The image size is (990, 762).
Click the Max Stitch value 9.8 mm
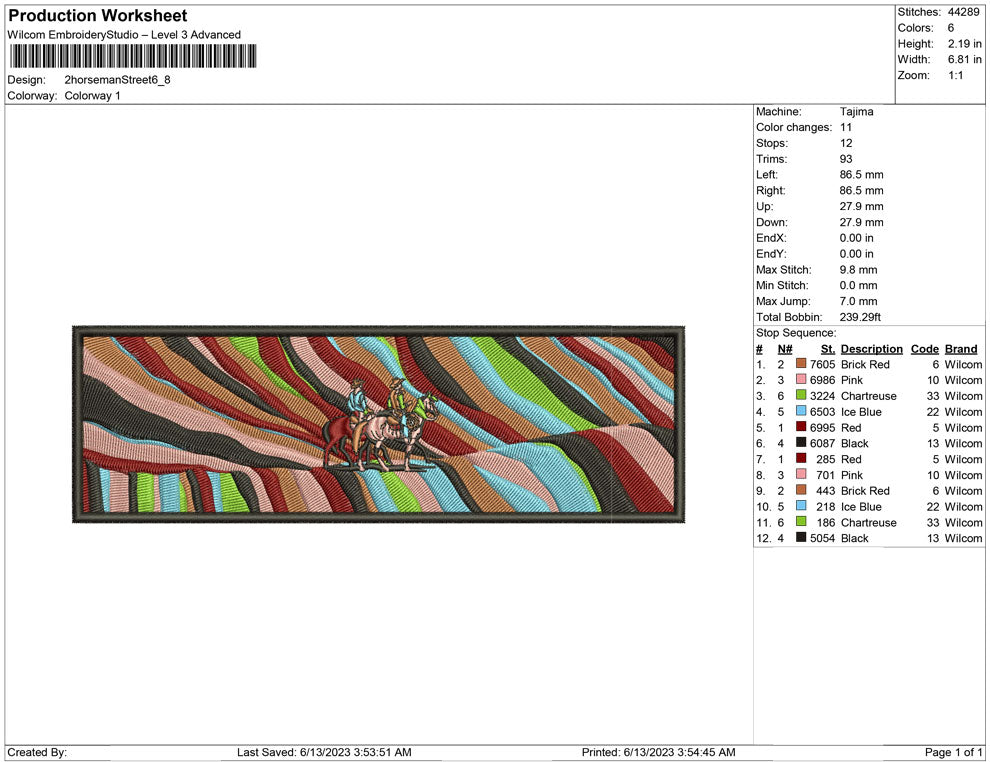click(859, 269)
